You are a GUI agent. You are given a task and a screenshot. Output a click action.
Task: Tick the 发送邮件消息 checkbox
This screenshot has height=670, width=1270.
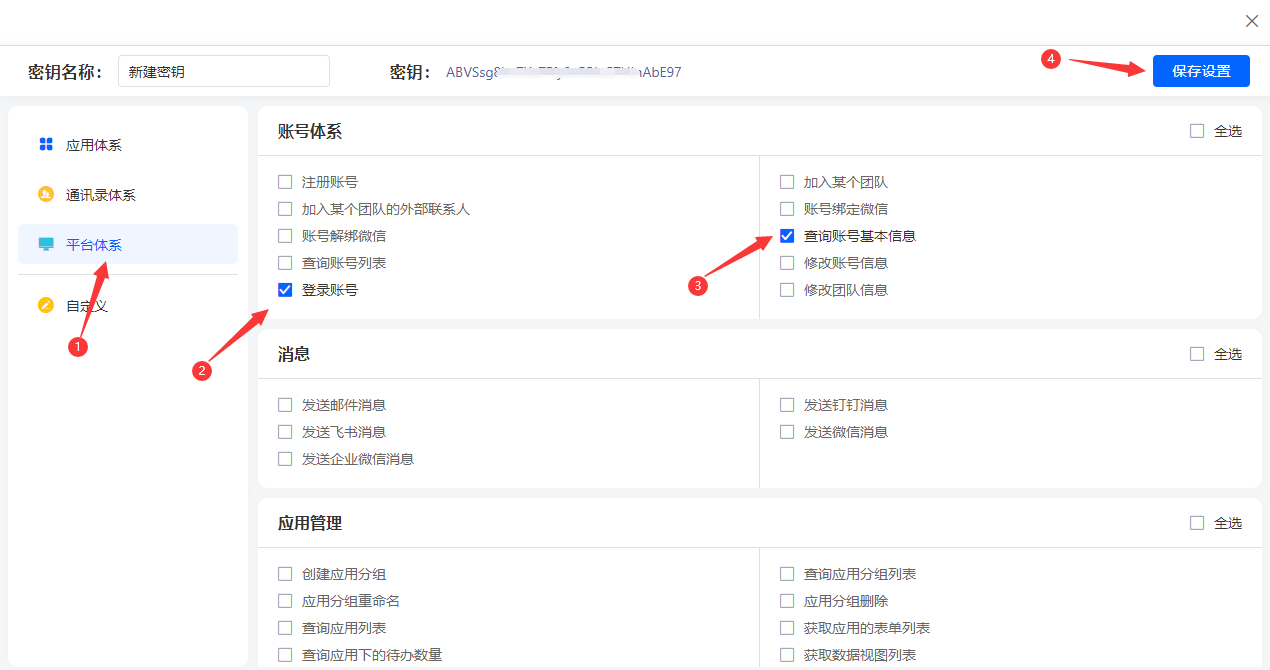[x=285, y=405]
